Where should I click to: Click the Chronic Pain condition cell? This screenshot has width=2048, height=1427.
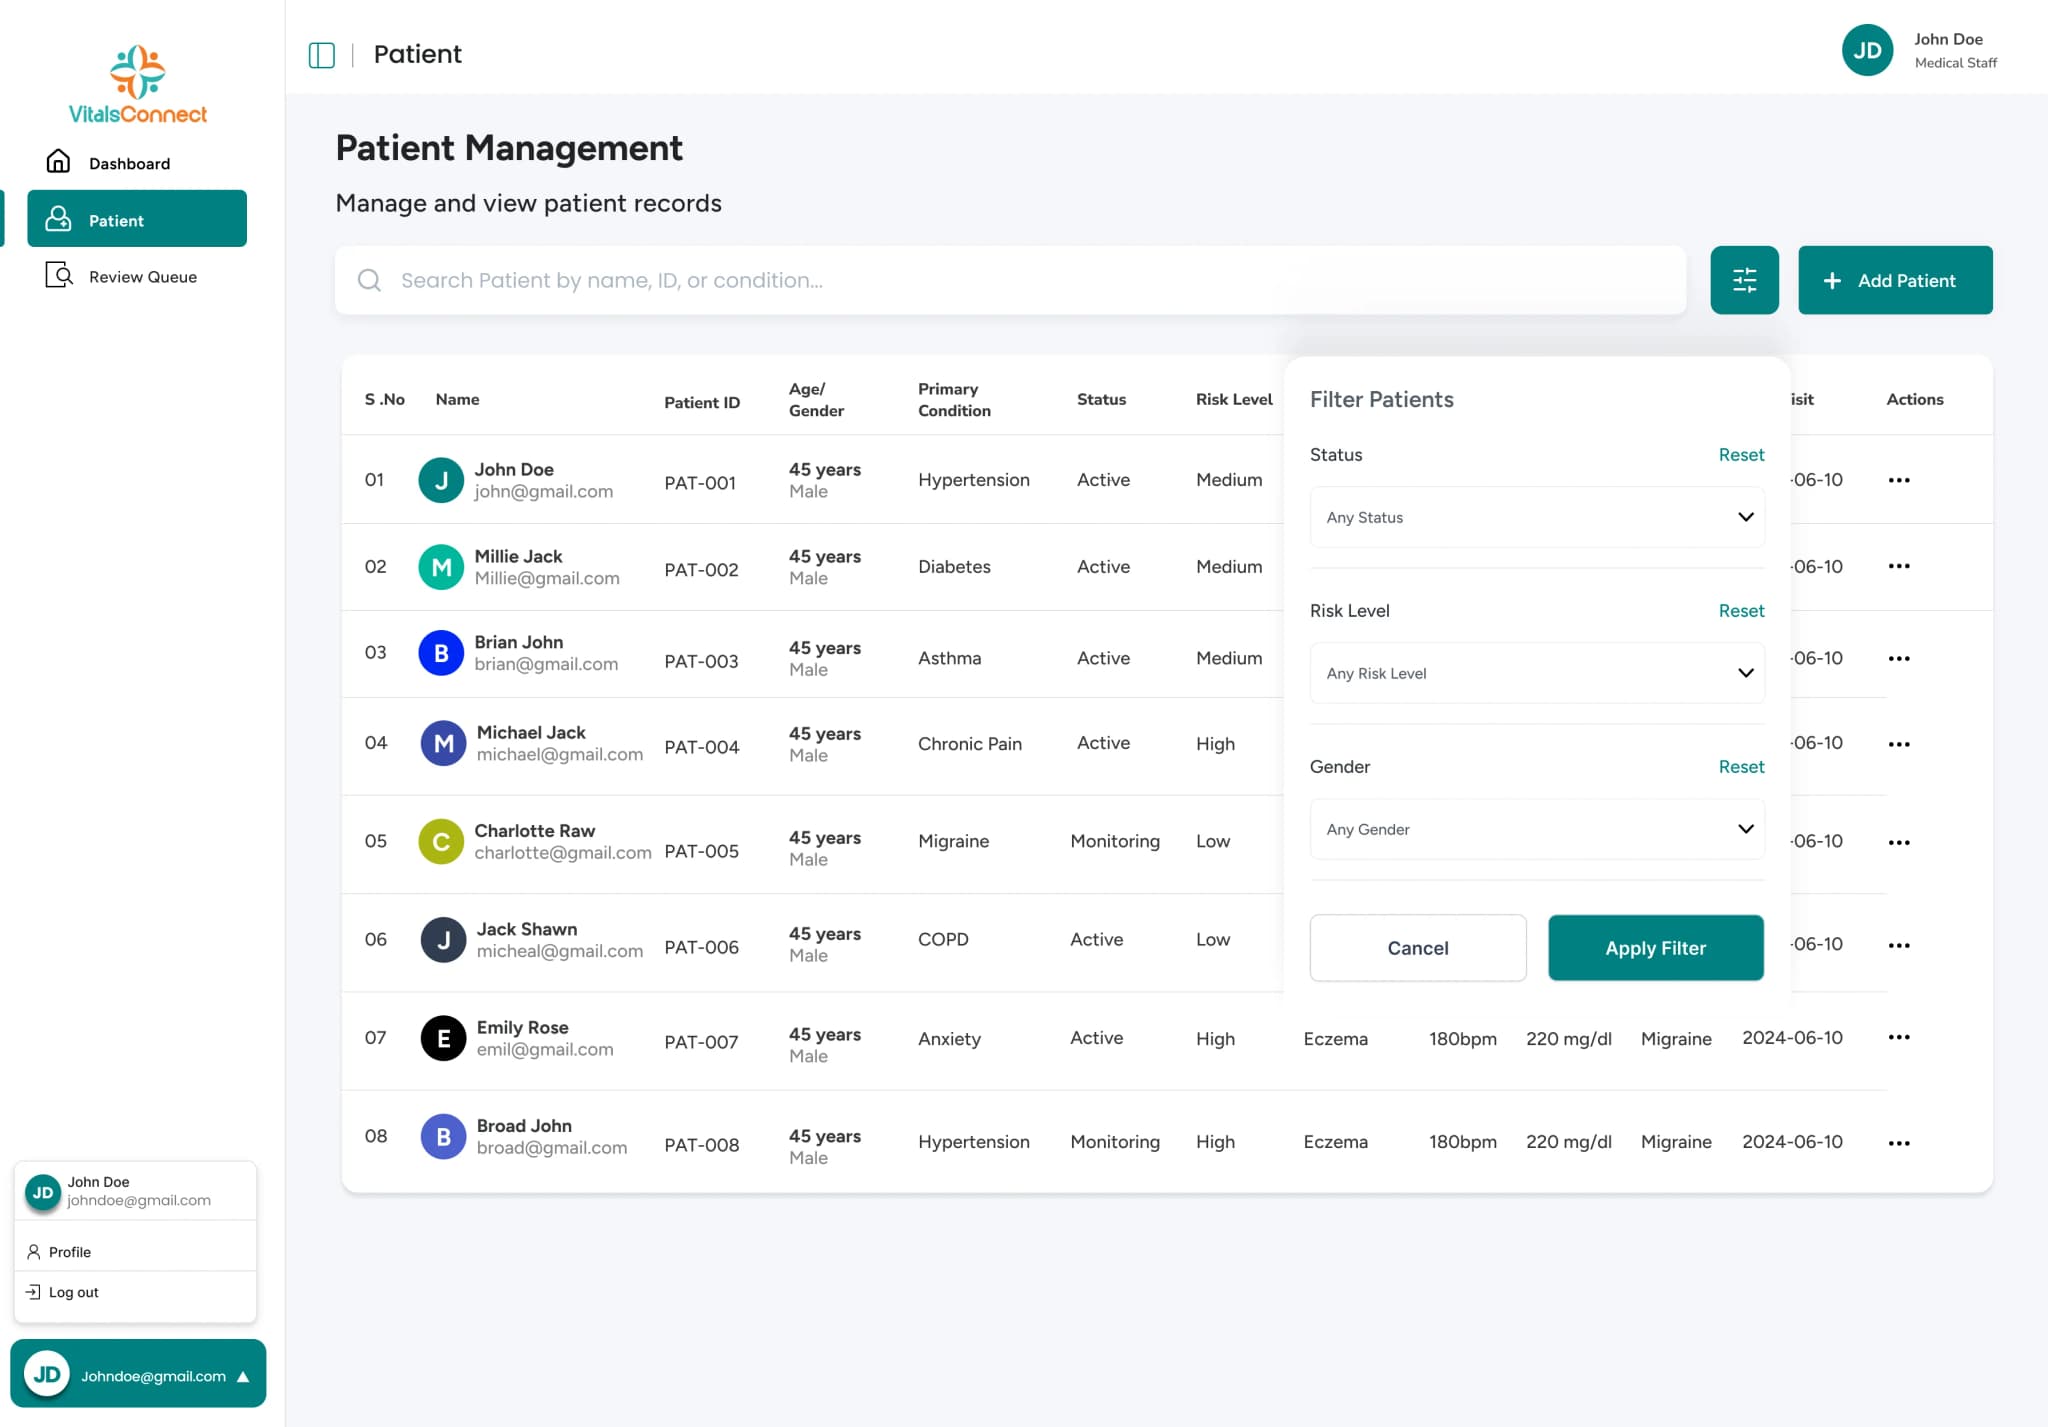pyautogui.click(x=970, y=744)
